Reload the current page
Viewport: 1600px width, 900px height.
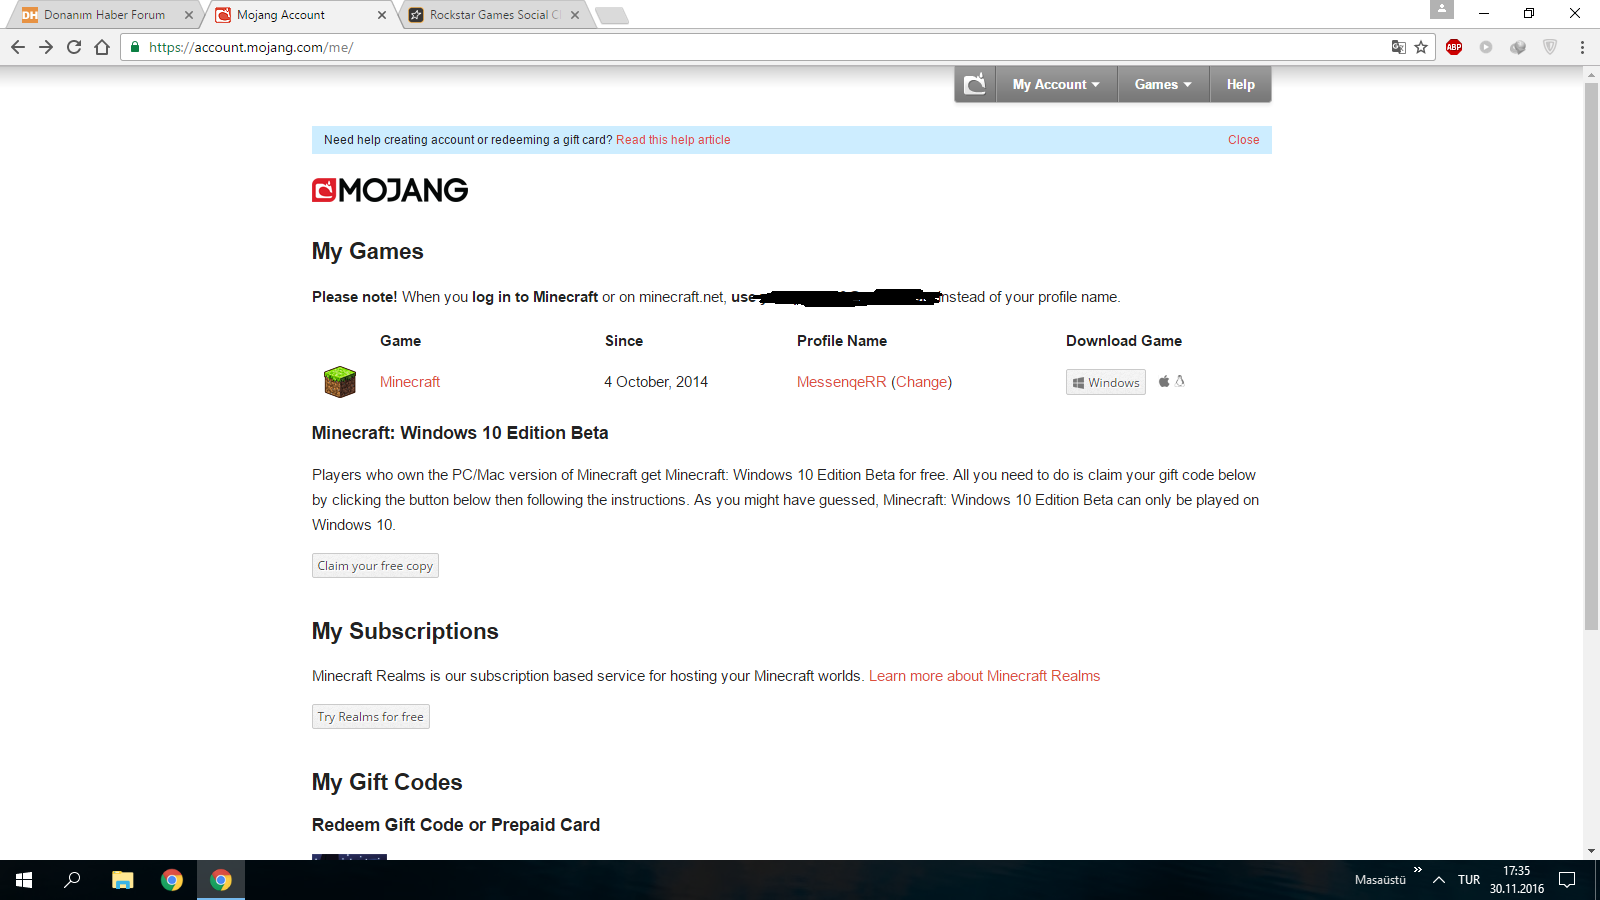point(74,47)
